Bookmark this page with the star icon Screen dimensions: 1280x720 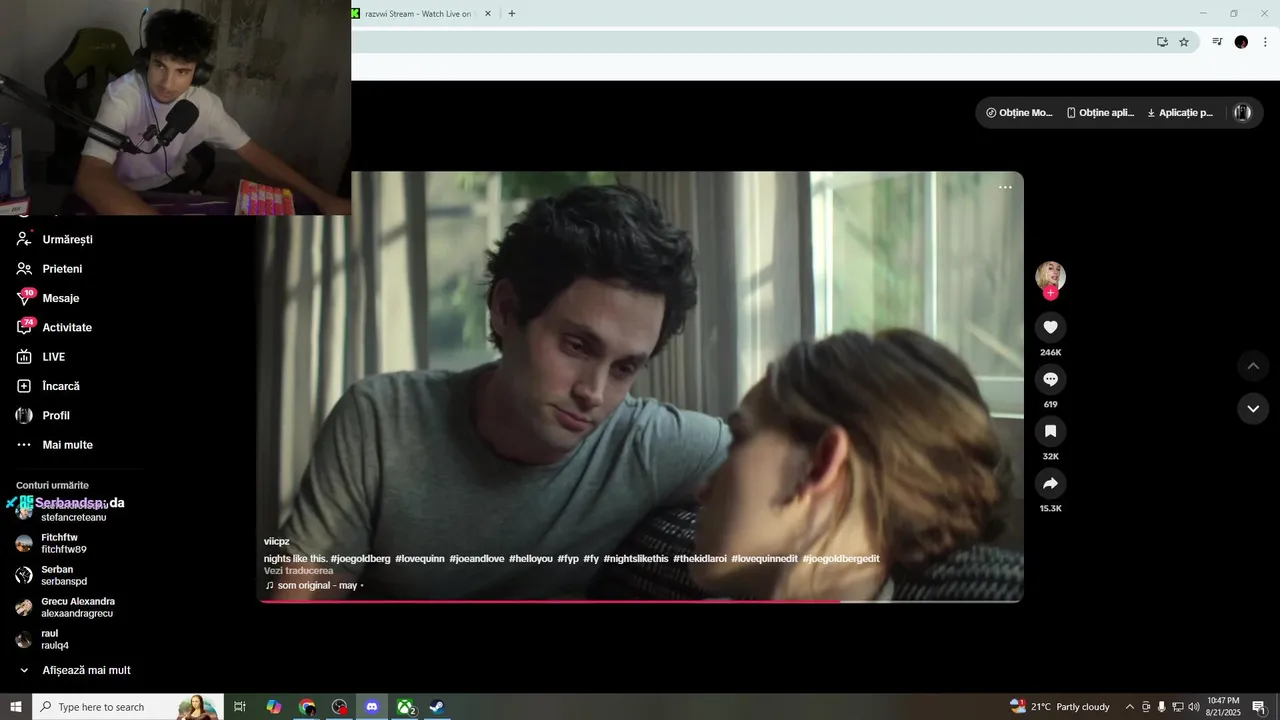pyautogui.click(x=1184, y=42)
